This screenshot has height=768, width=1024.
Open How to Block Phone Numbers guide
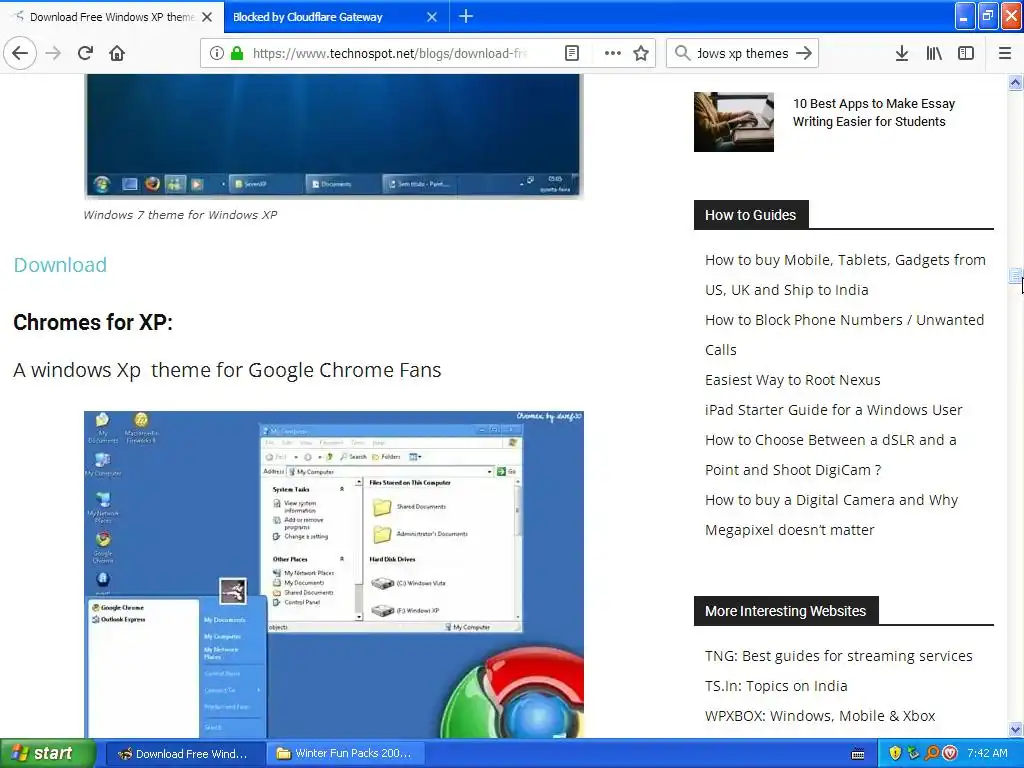[x=844, y=335]
